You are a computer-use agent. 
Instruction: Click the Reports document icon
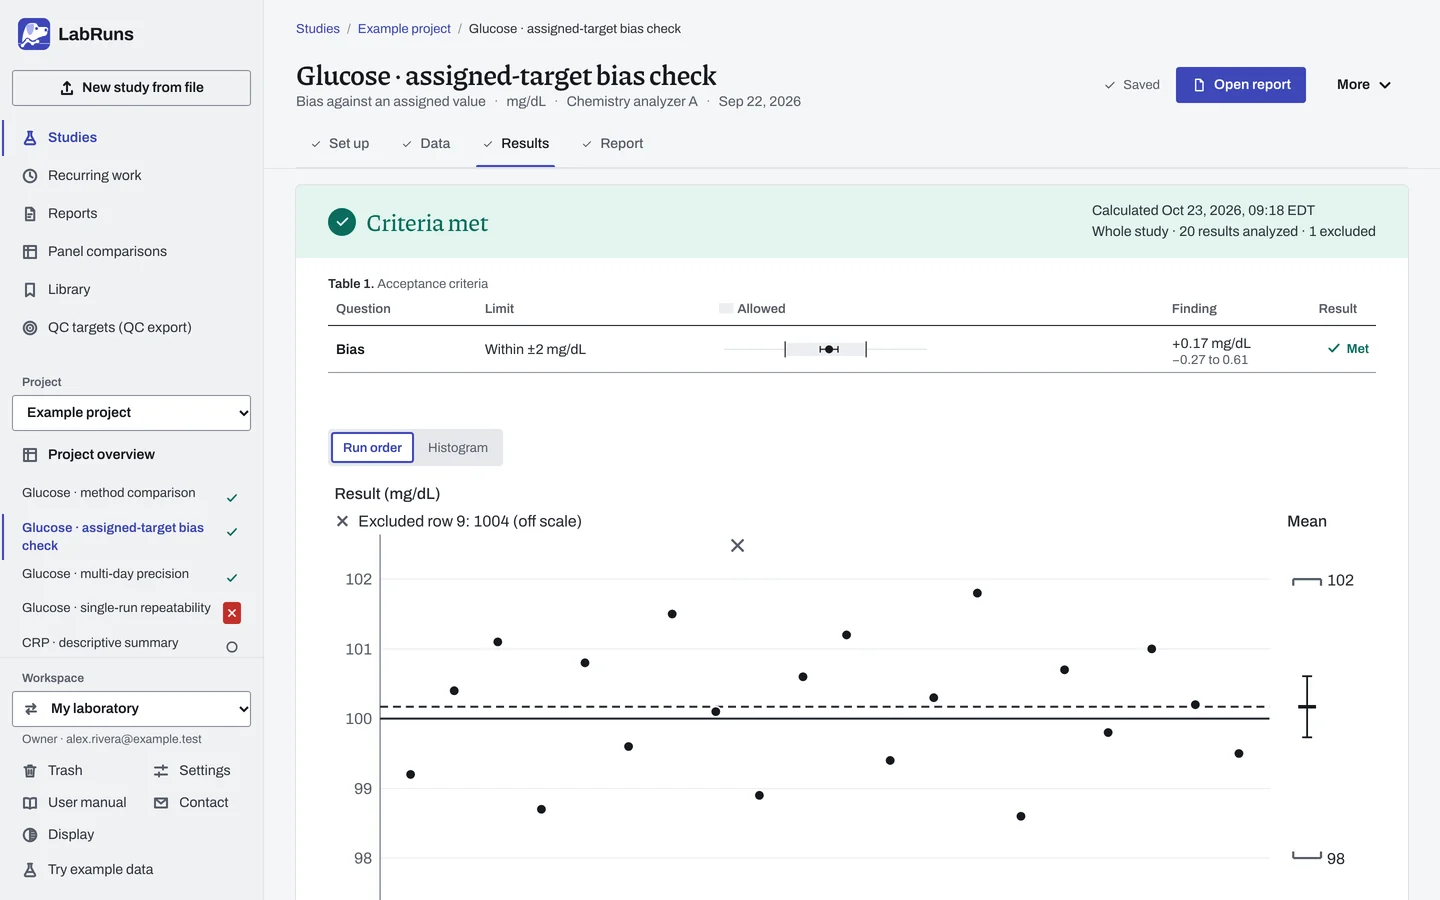point(30,214)
